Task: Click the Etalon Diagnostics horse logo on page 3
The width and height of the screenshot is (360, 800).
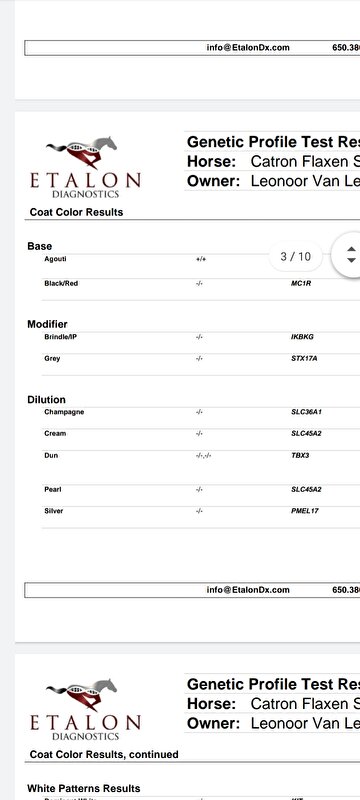Action: (x=85, y=167)
